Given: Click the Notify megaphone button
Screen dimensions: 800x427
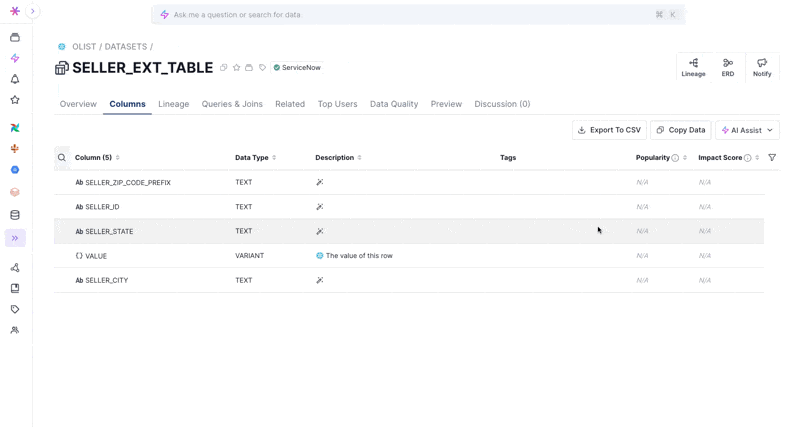Looking at the screenshot, I should (x=762, y=67).
